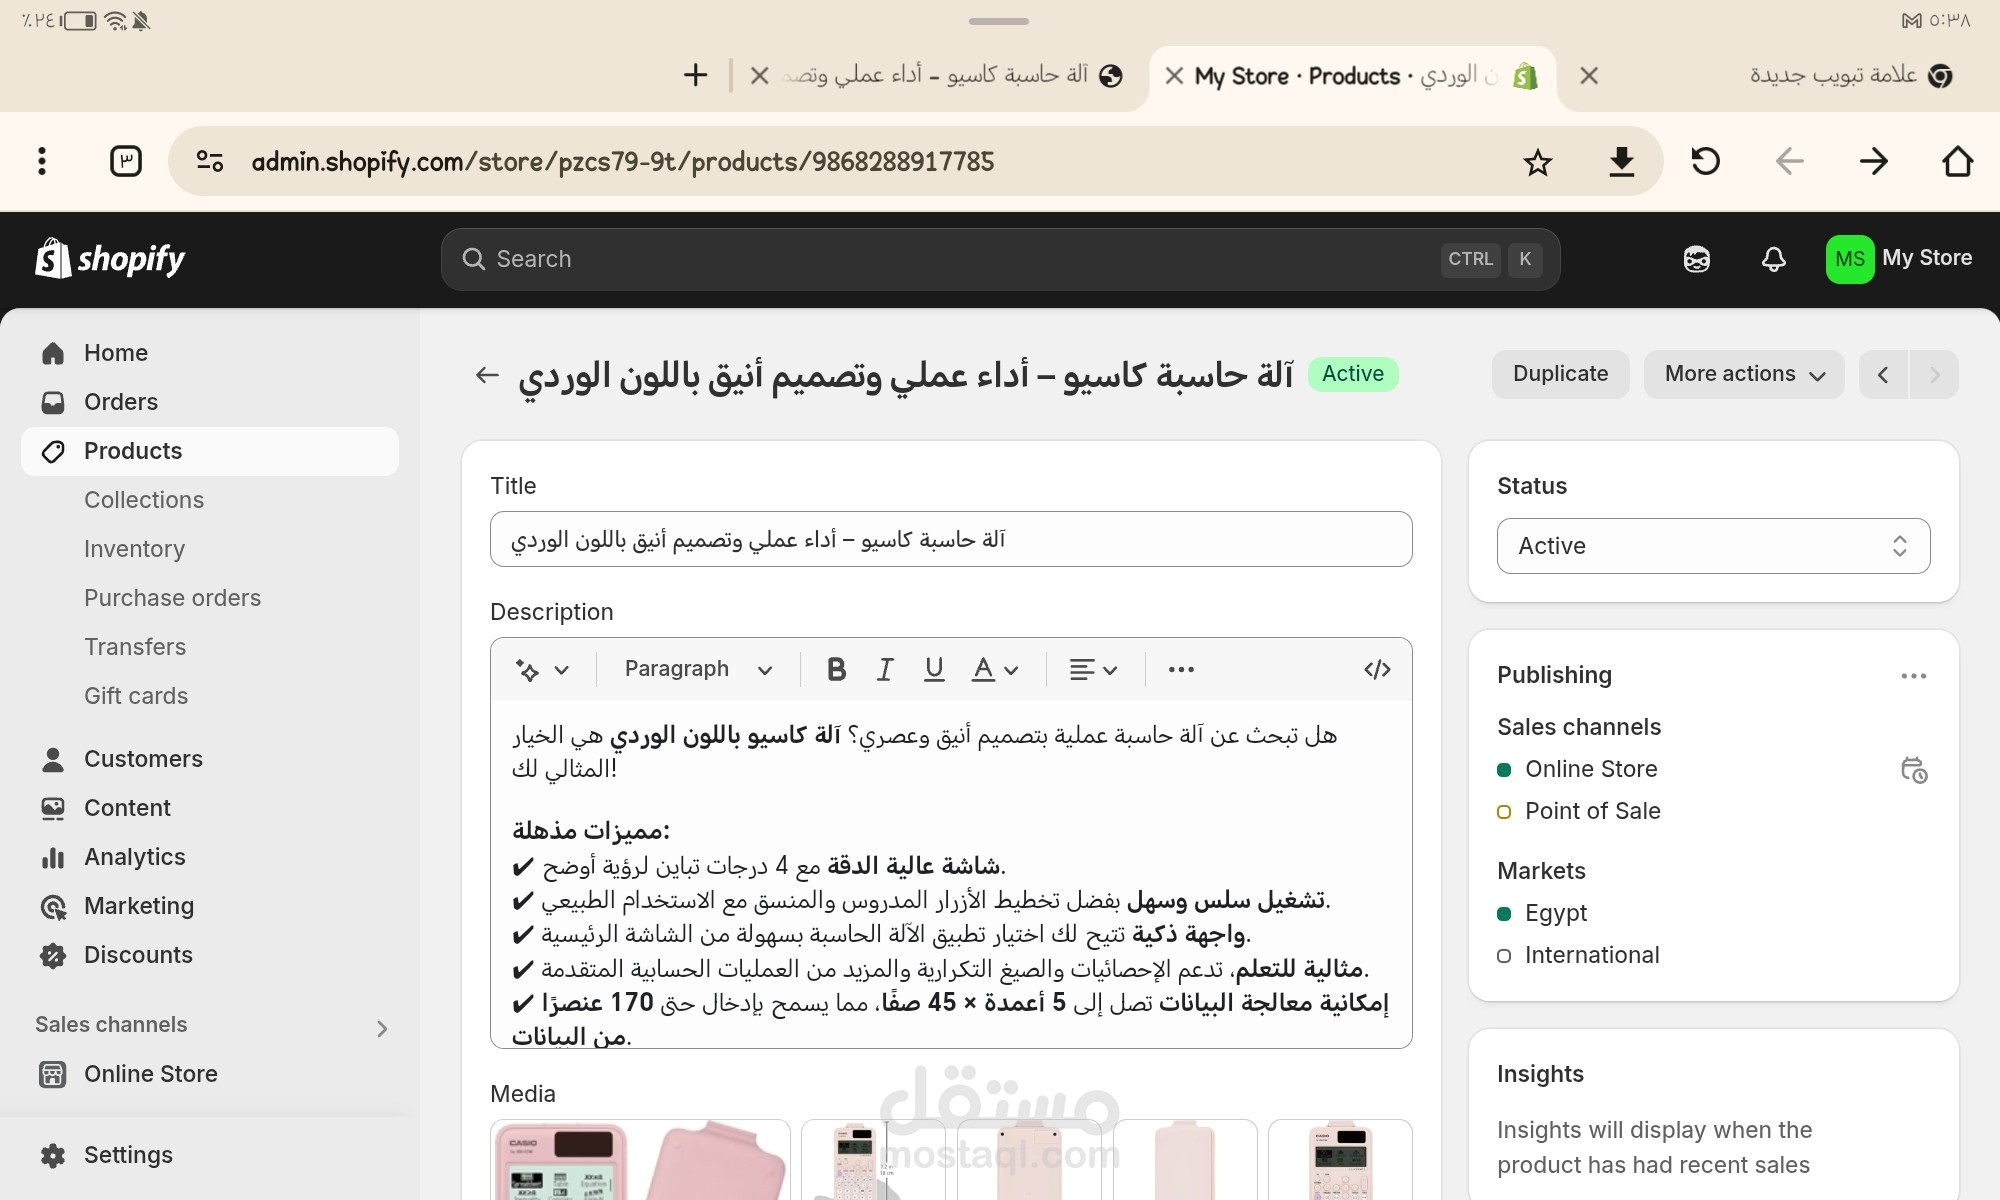Screen dimensions: 2000x1200
Task: Click the Egypt market
Action: (x=1556, y=913)
